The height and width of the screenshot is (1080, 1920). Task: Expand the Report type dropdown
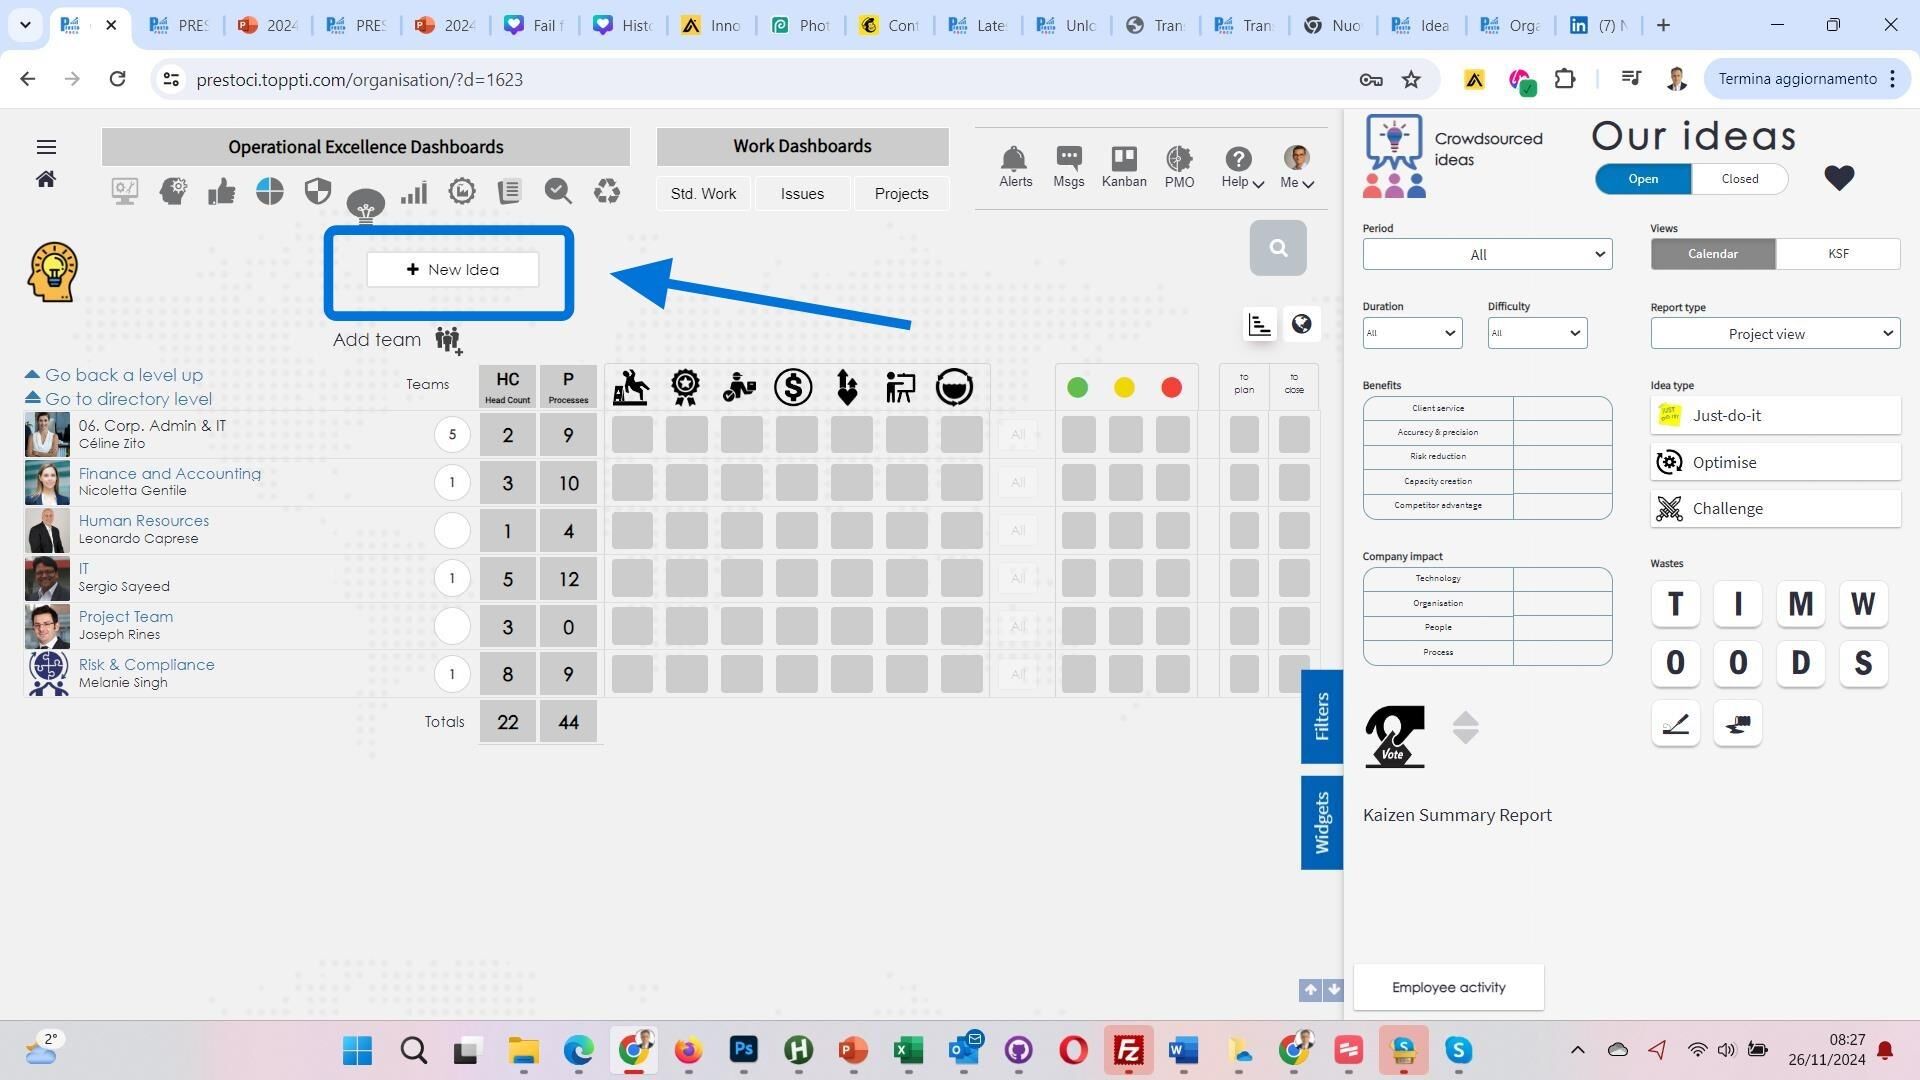[x=1774, y=334]
